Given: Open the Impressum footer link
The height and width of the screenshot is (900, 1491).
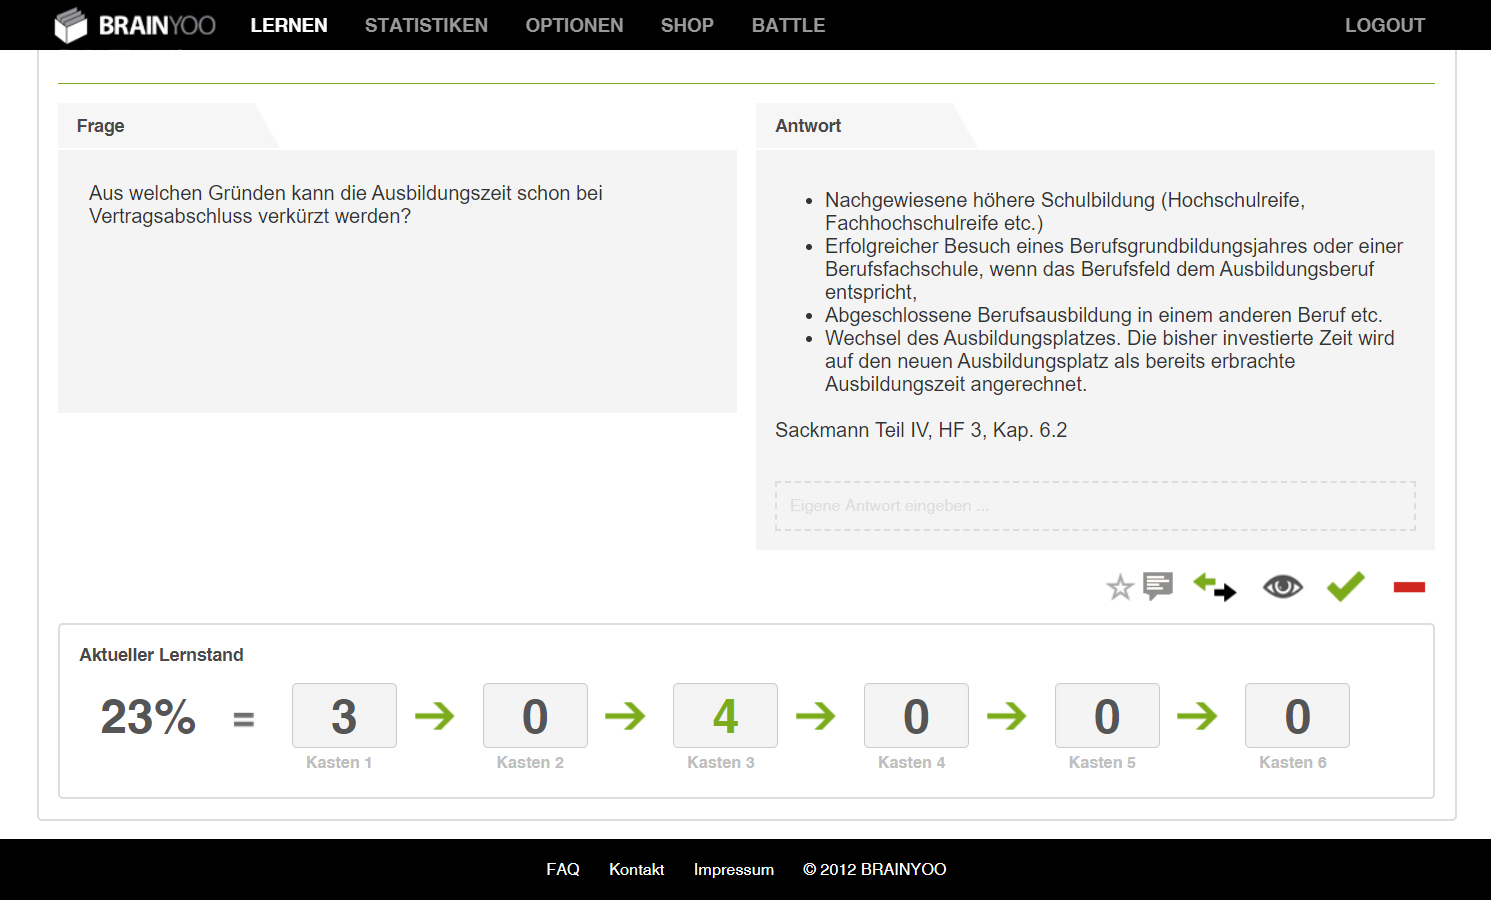Looking at the screenshot, I should [x=733, y=869].
